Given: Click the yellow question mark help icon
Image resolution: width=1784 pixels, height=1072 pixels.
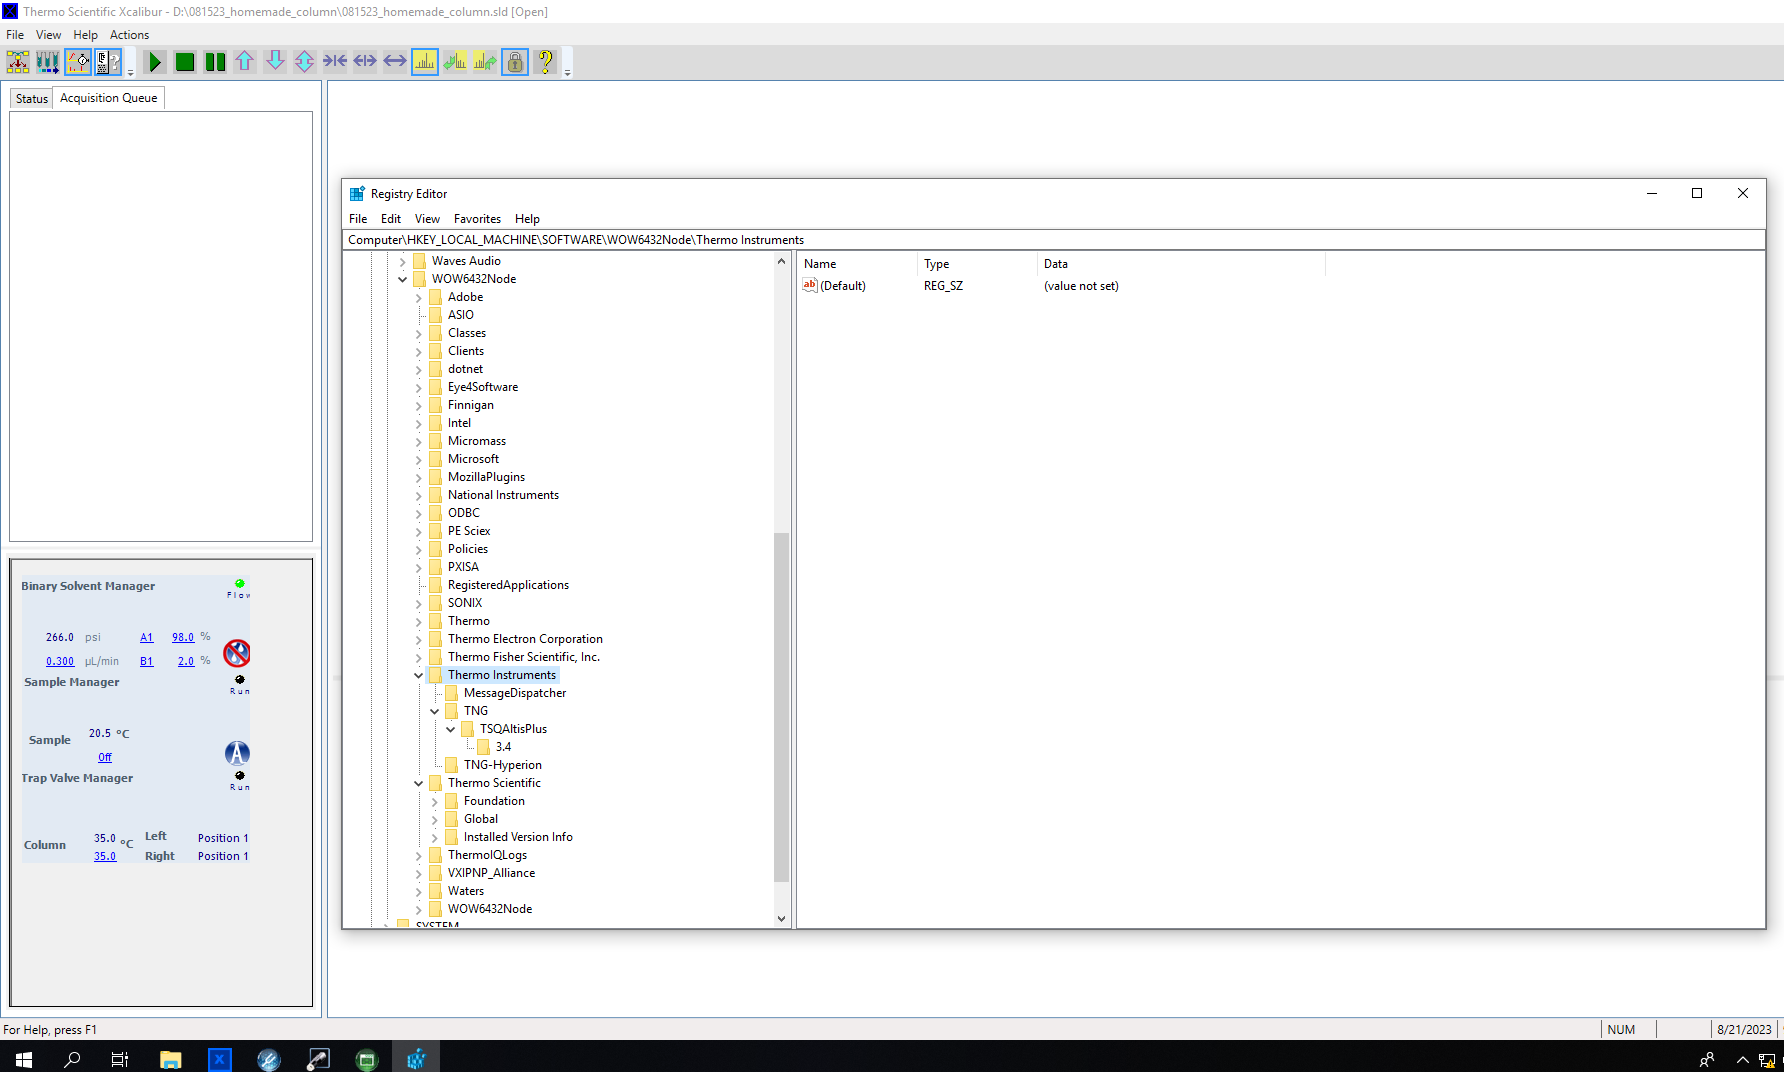Looking at the screenshot, I should click(x=545, y=62).
